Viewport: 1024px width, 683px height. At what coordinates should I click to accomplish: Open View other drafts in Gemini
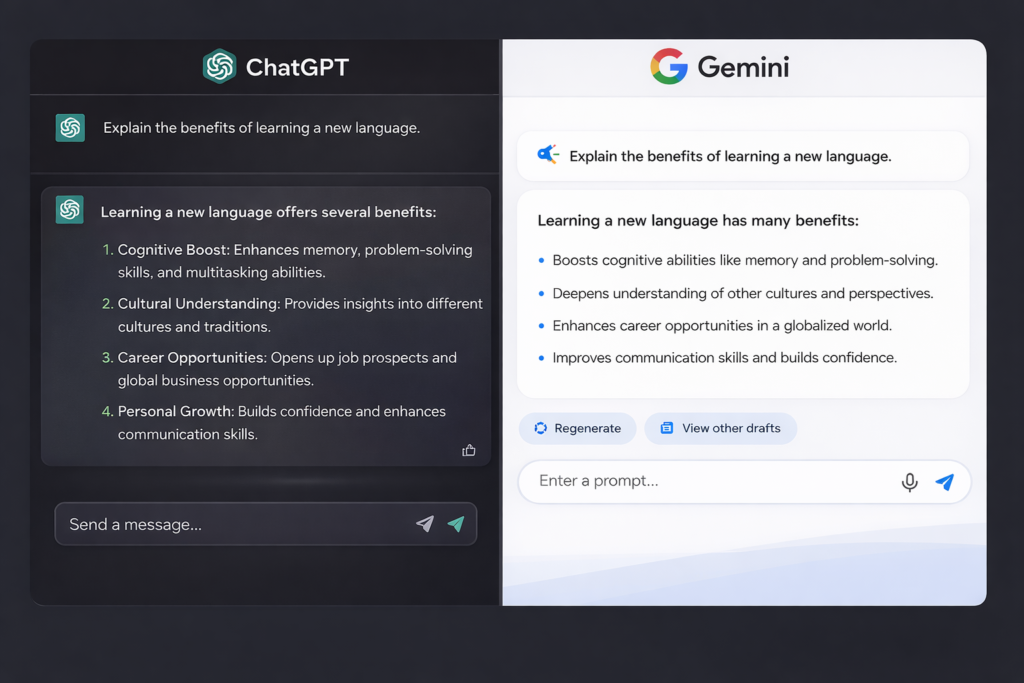click(x=721, y=428)
